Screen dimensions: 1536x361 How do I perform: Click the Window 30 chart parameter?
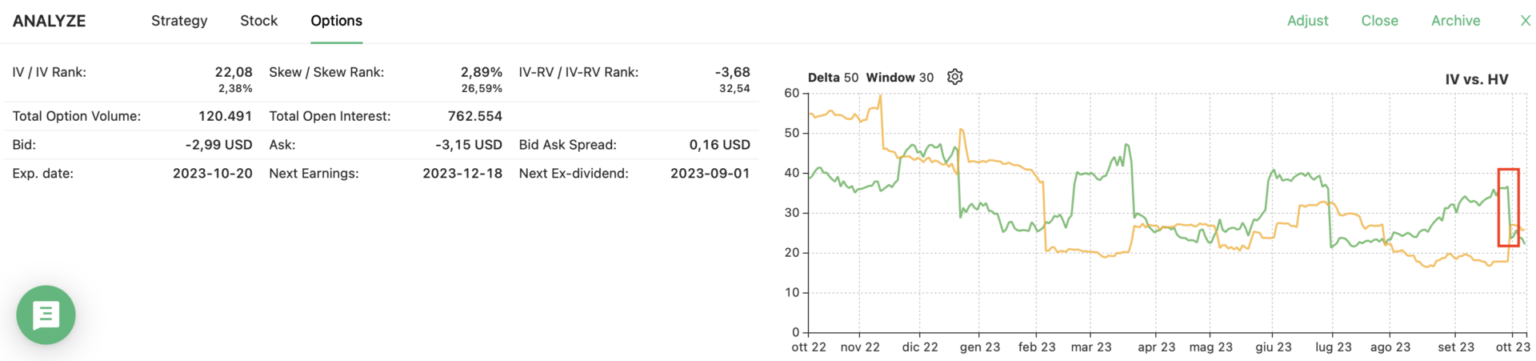[x=900, y=78]
